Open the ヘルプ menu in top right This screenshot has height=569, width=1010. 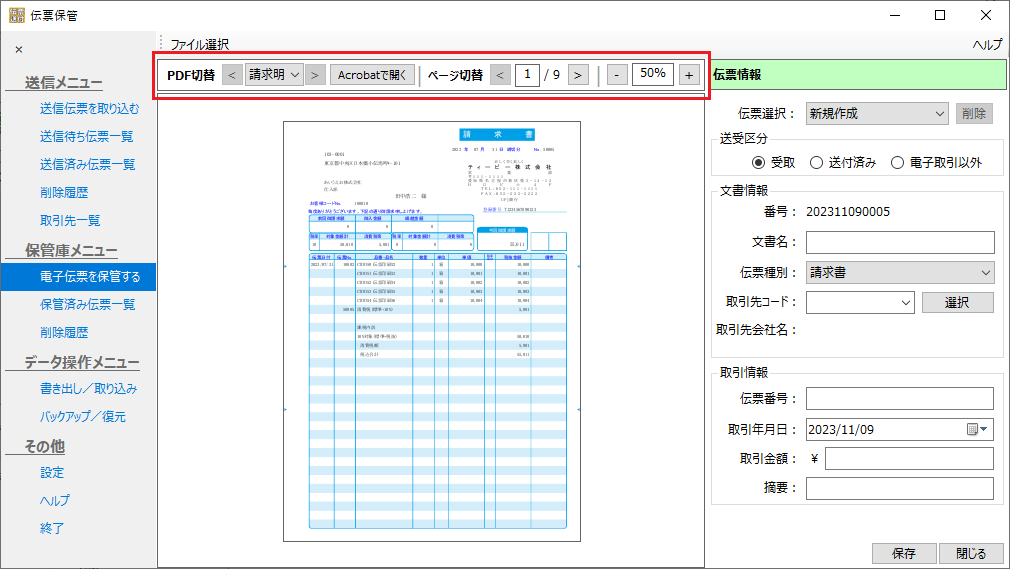[x=987, y=44]
